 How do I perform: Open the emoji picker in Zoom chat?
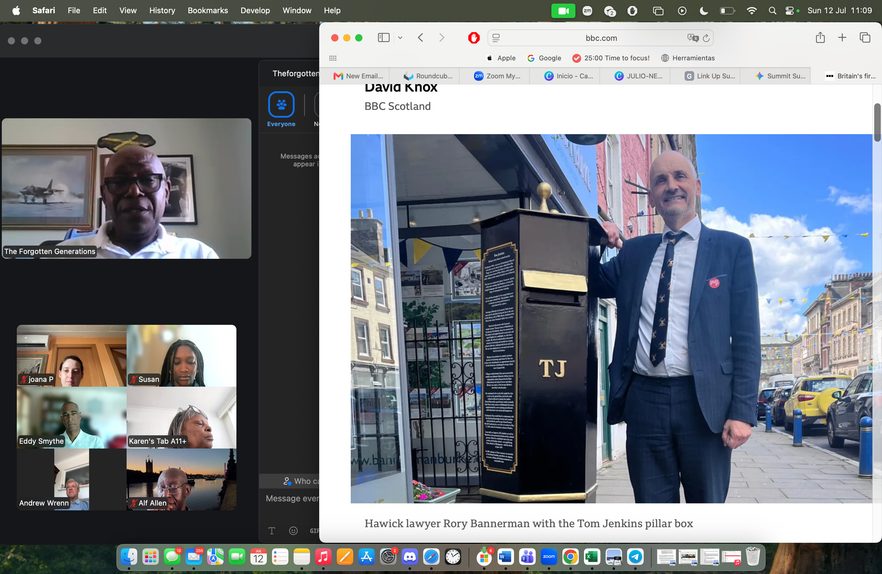(293, 531)
